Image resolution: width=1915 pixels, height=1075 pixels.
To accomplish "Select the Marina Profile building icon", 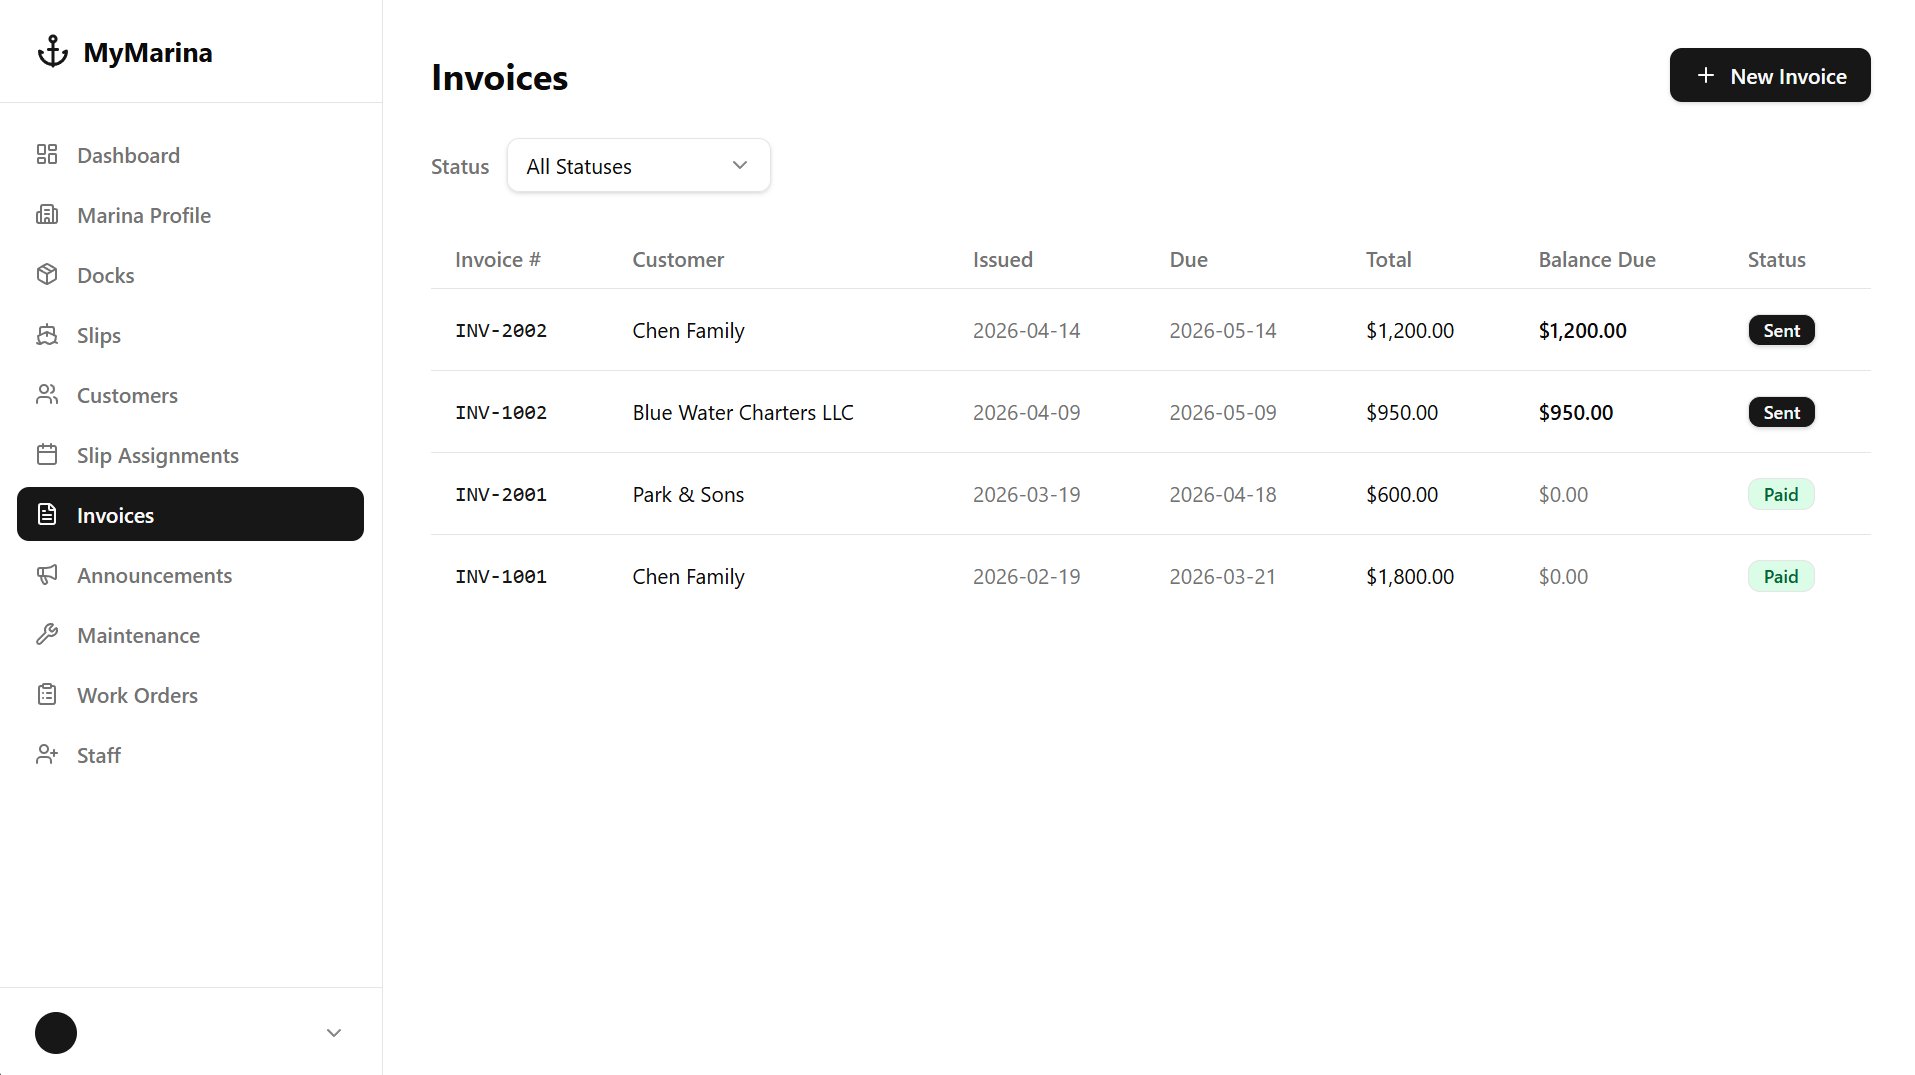I will click(x=48, y=214).
